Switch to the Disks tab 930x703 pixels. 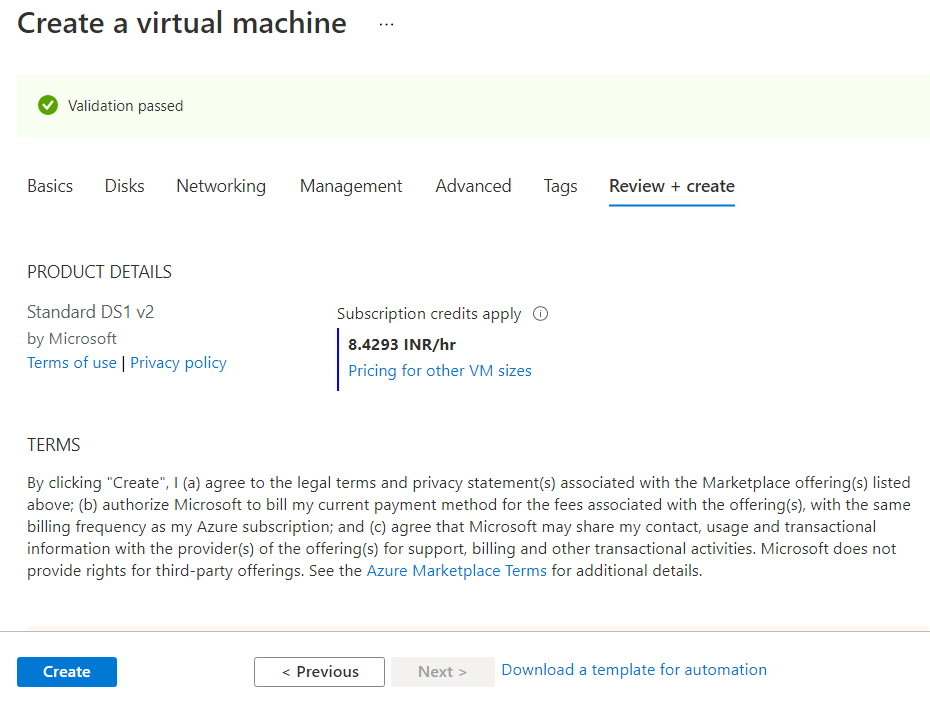tap(125, 186)
